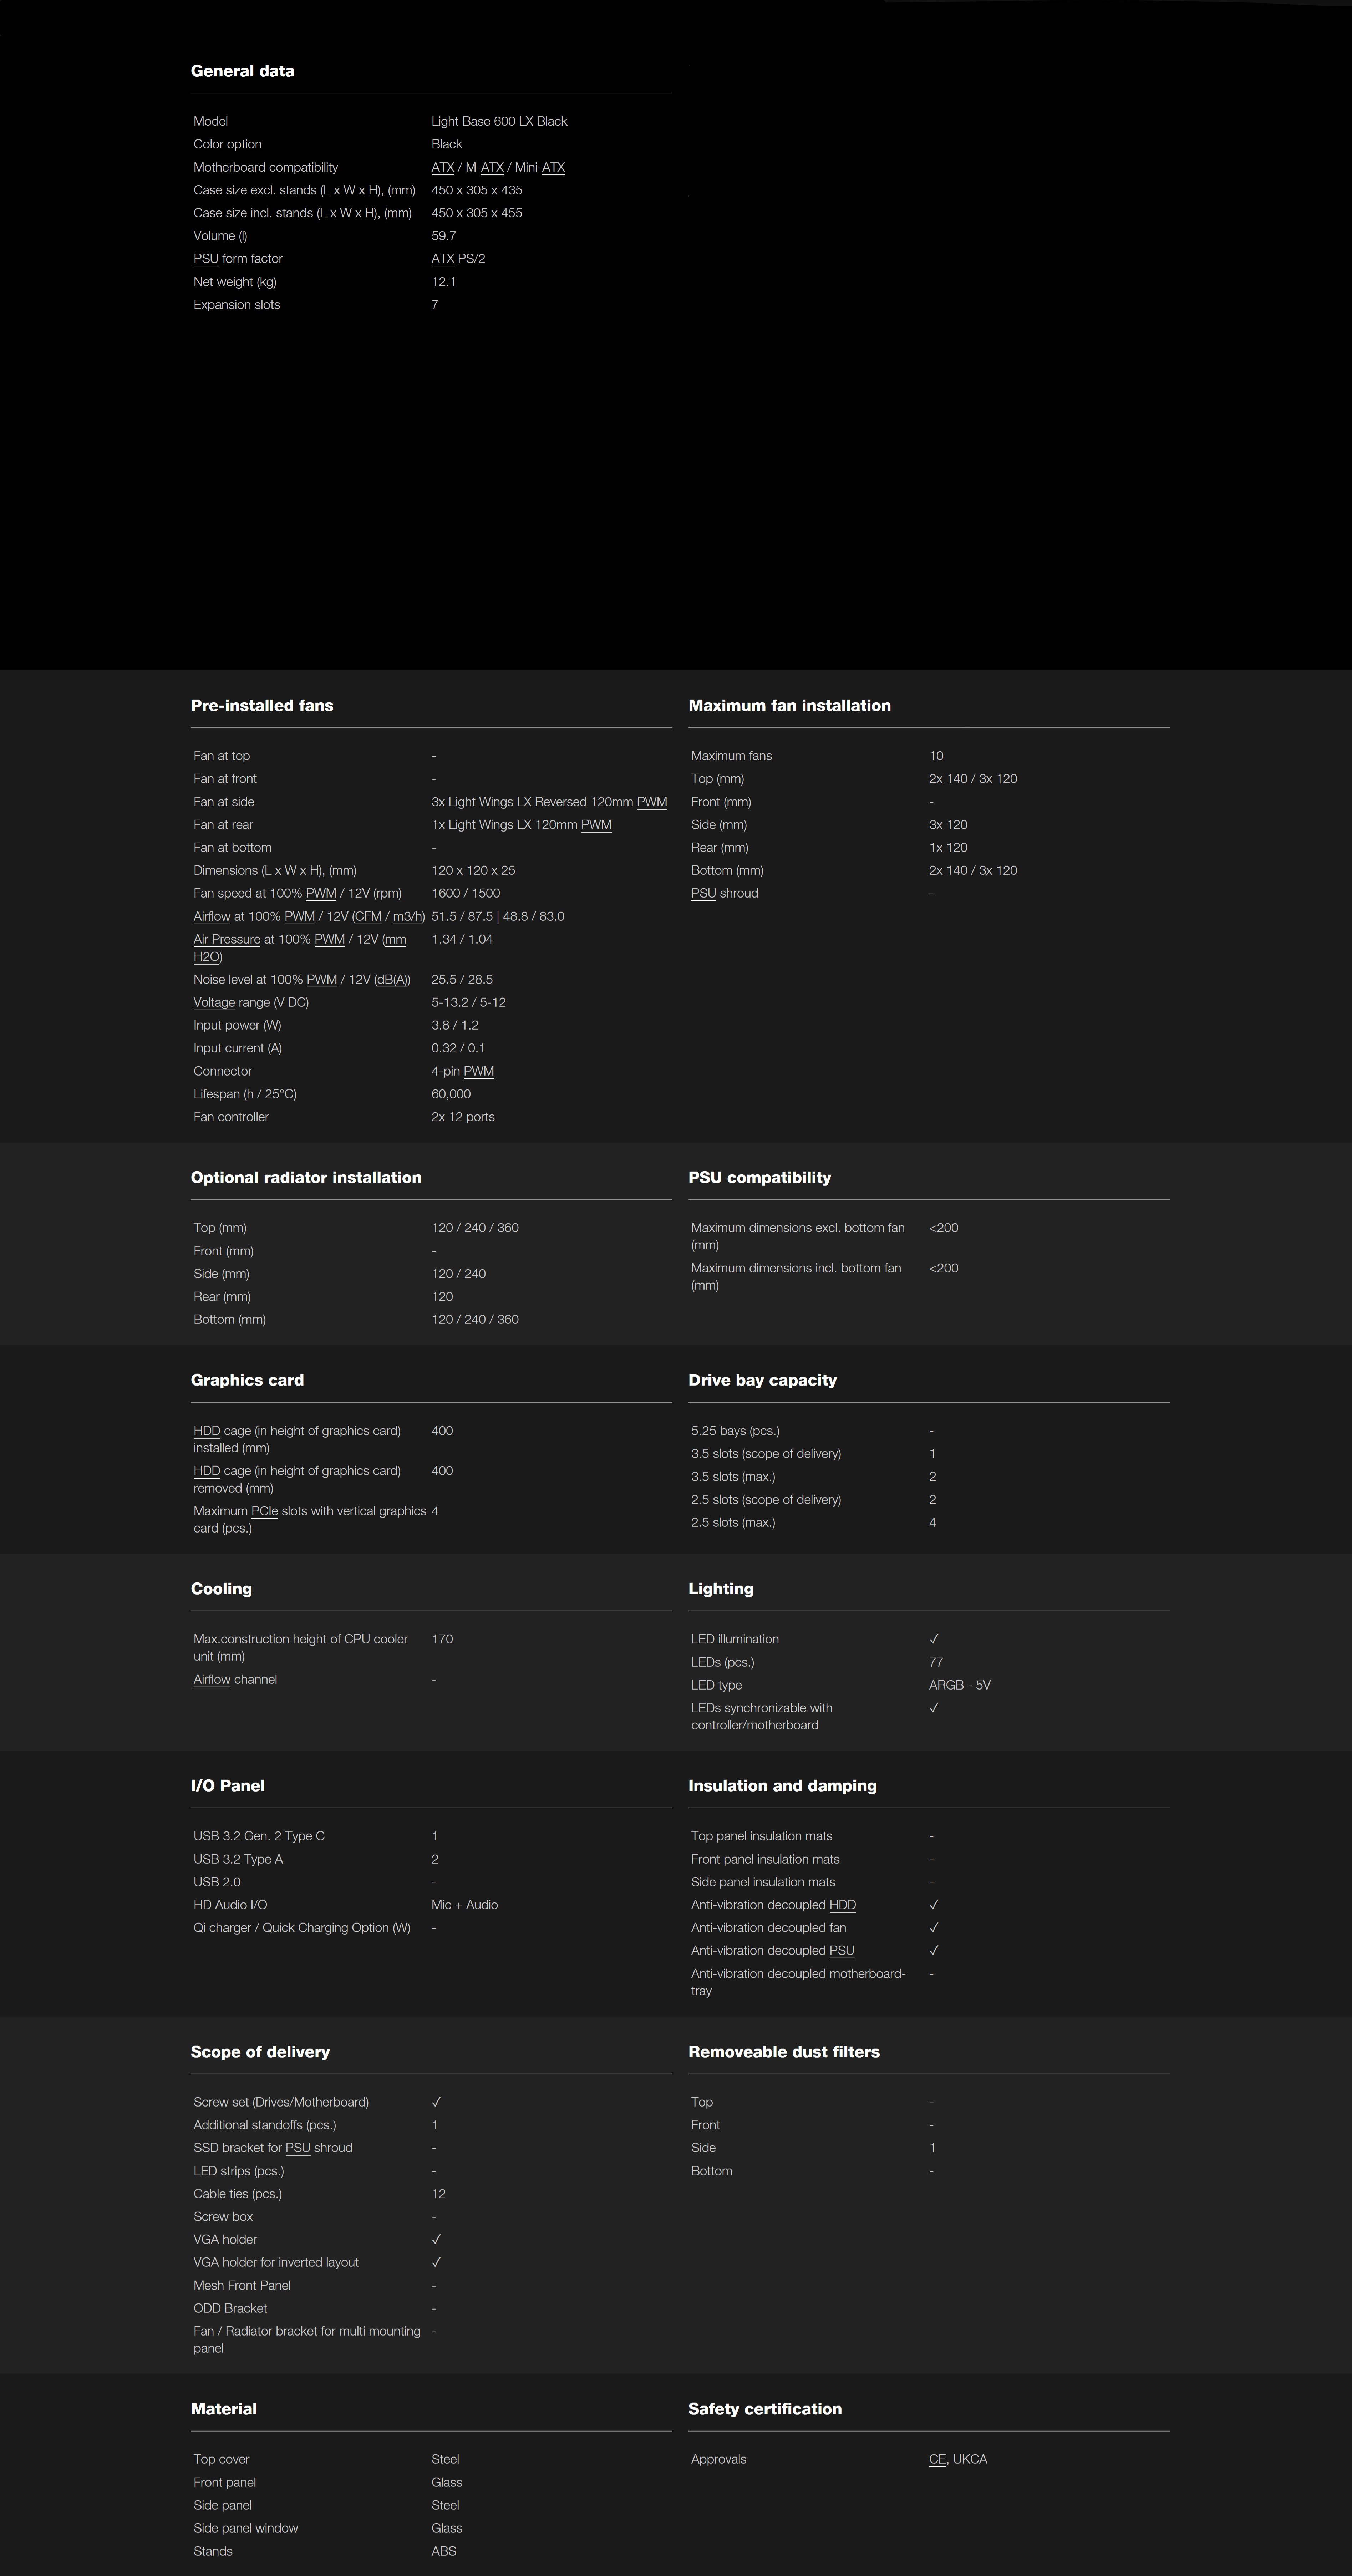
Task: Click the 'General data' heading
Action: 243,71
